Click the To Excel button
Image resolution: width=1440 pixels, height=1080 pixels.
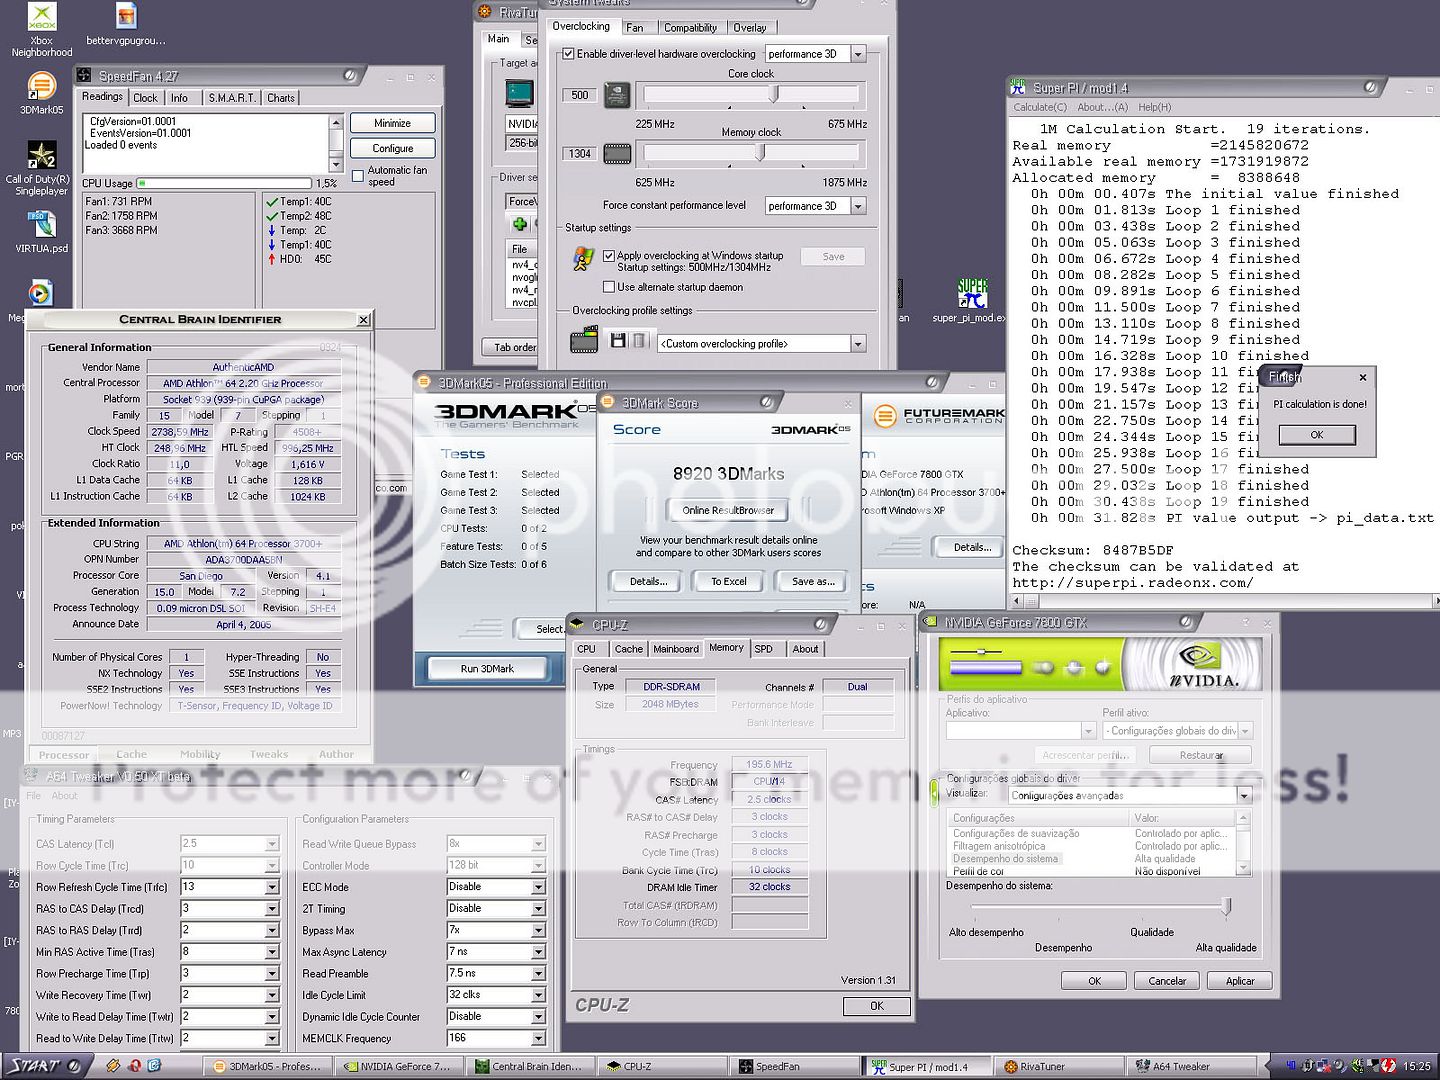728,581
